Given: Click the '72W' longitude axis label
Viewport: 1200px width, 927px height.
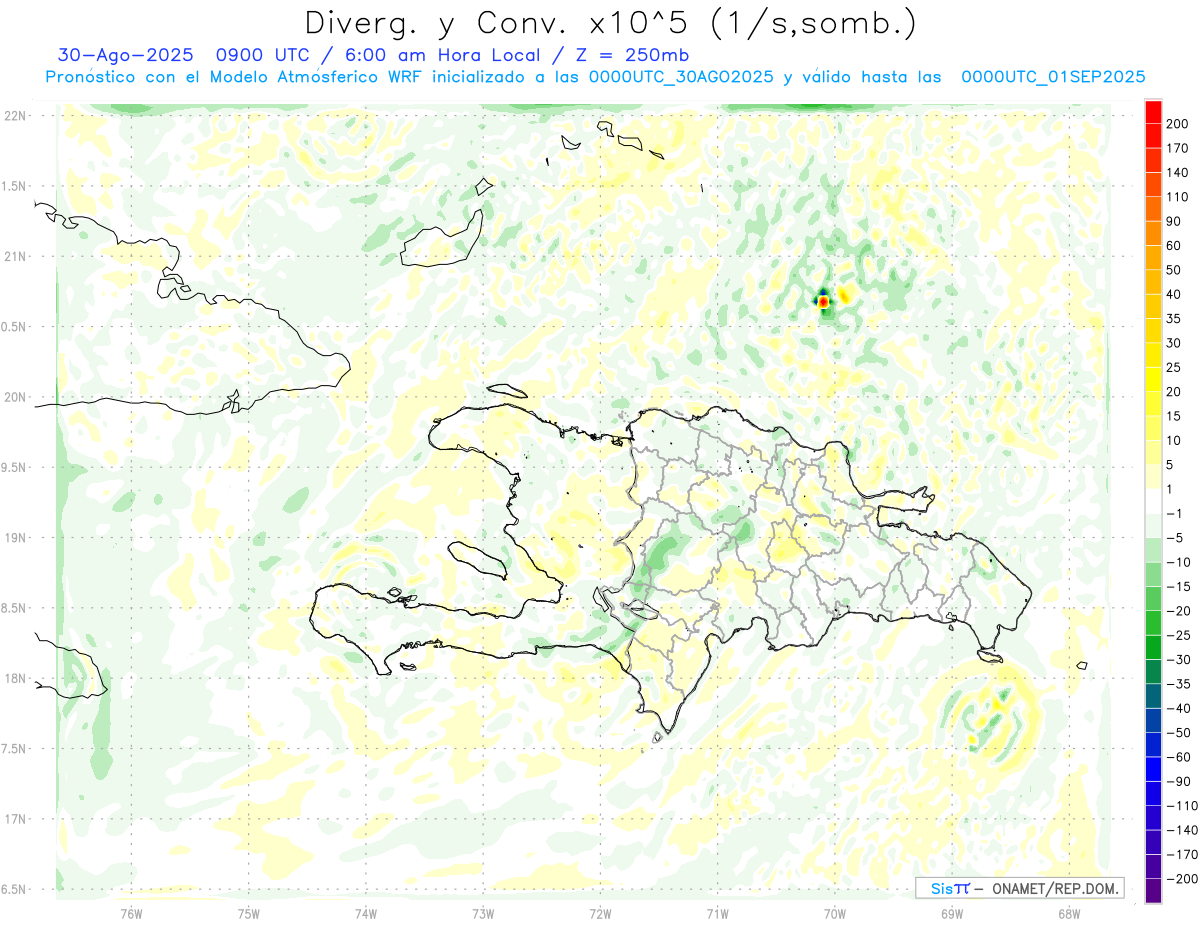Looking at the screenshot, I should 600,914.
